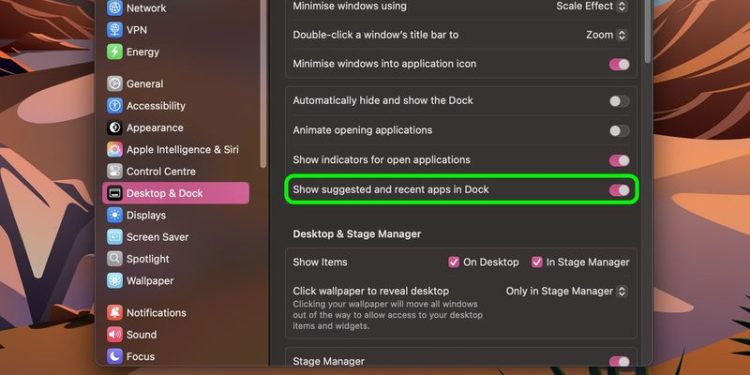Select Notifications label in the sidebar
This screenshot has width=750, height=375.
[x=156, y=313]
